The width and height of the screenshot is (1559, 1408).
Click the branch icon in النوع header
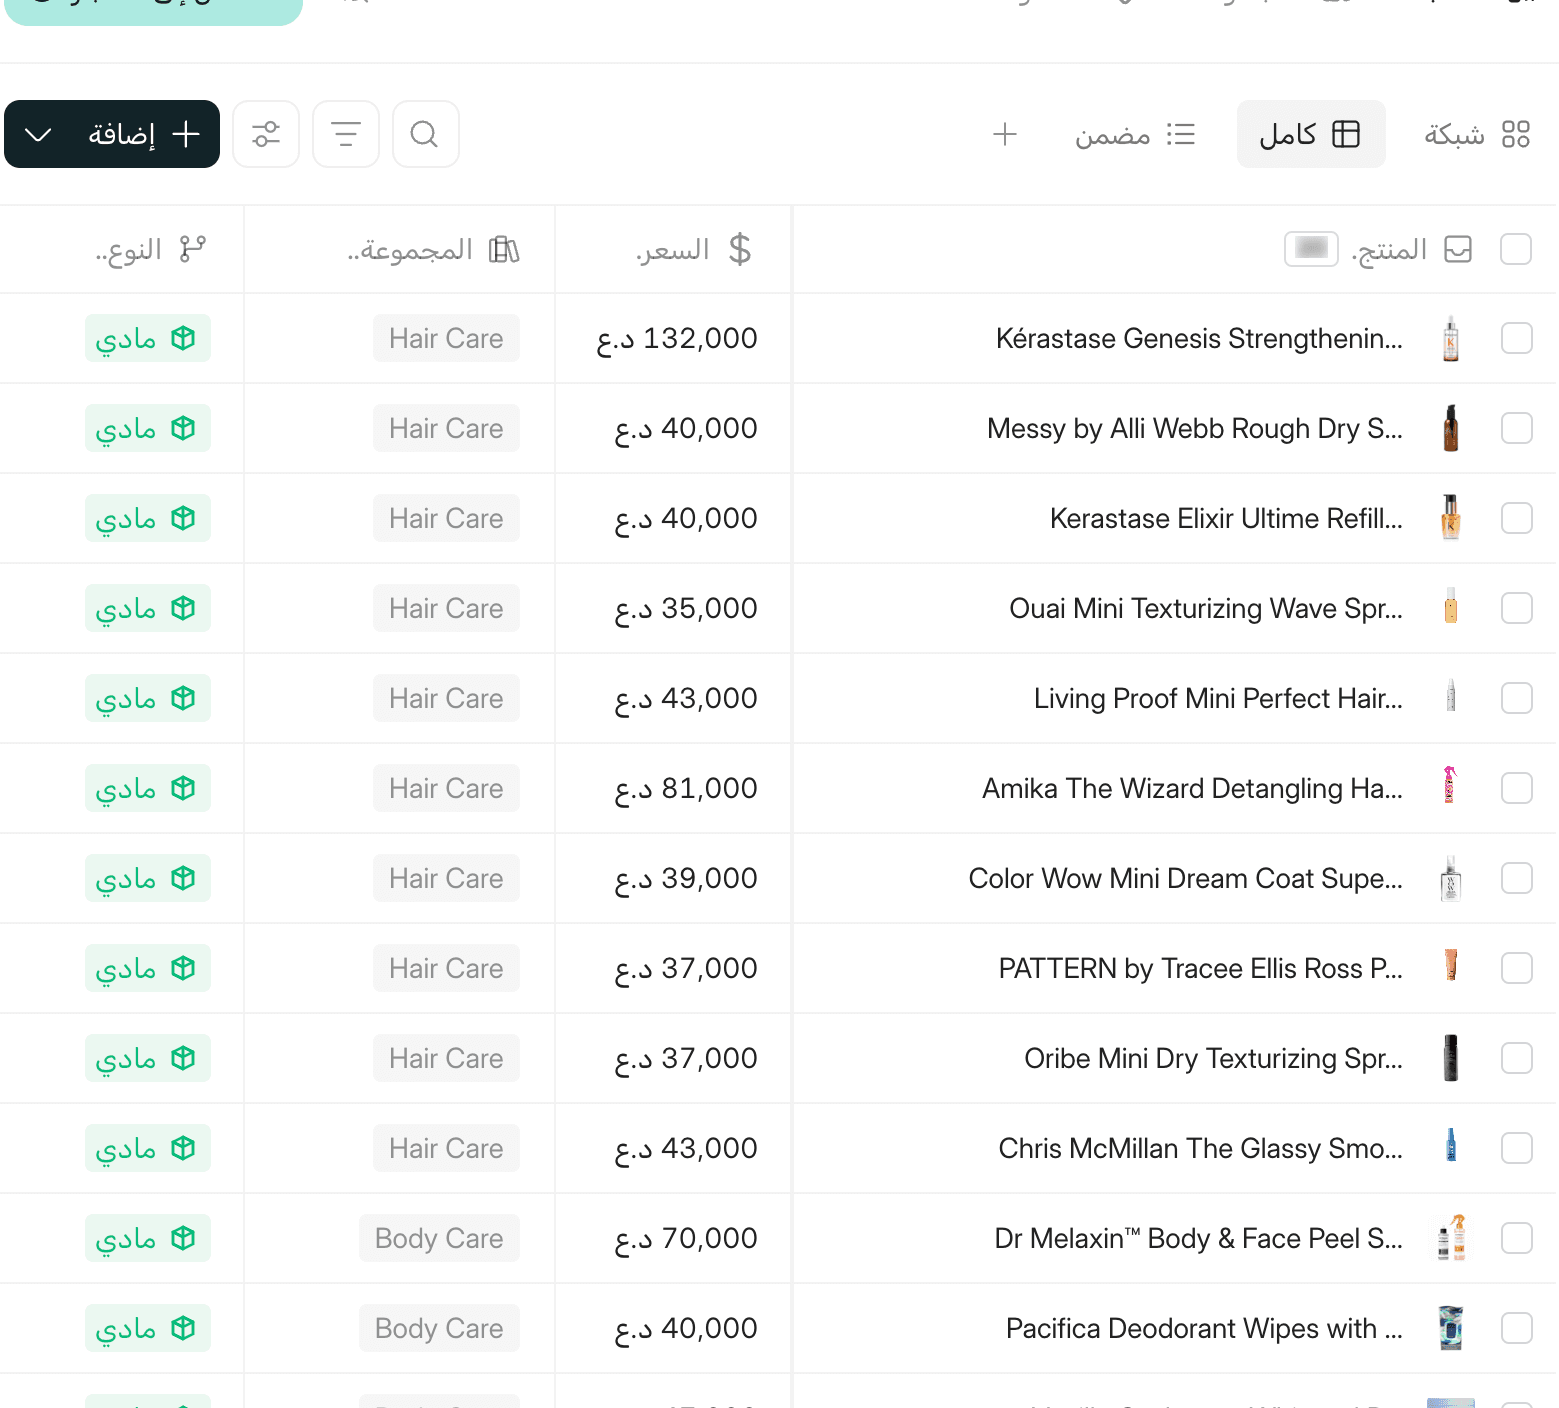click(x=192, y=249)
